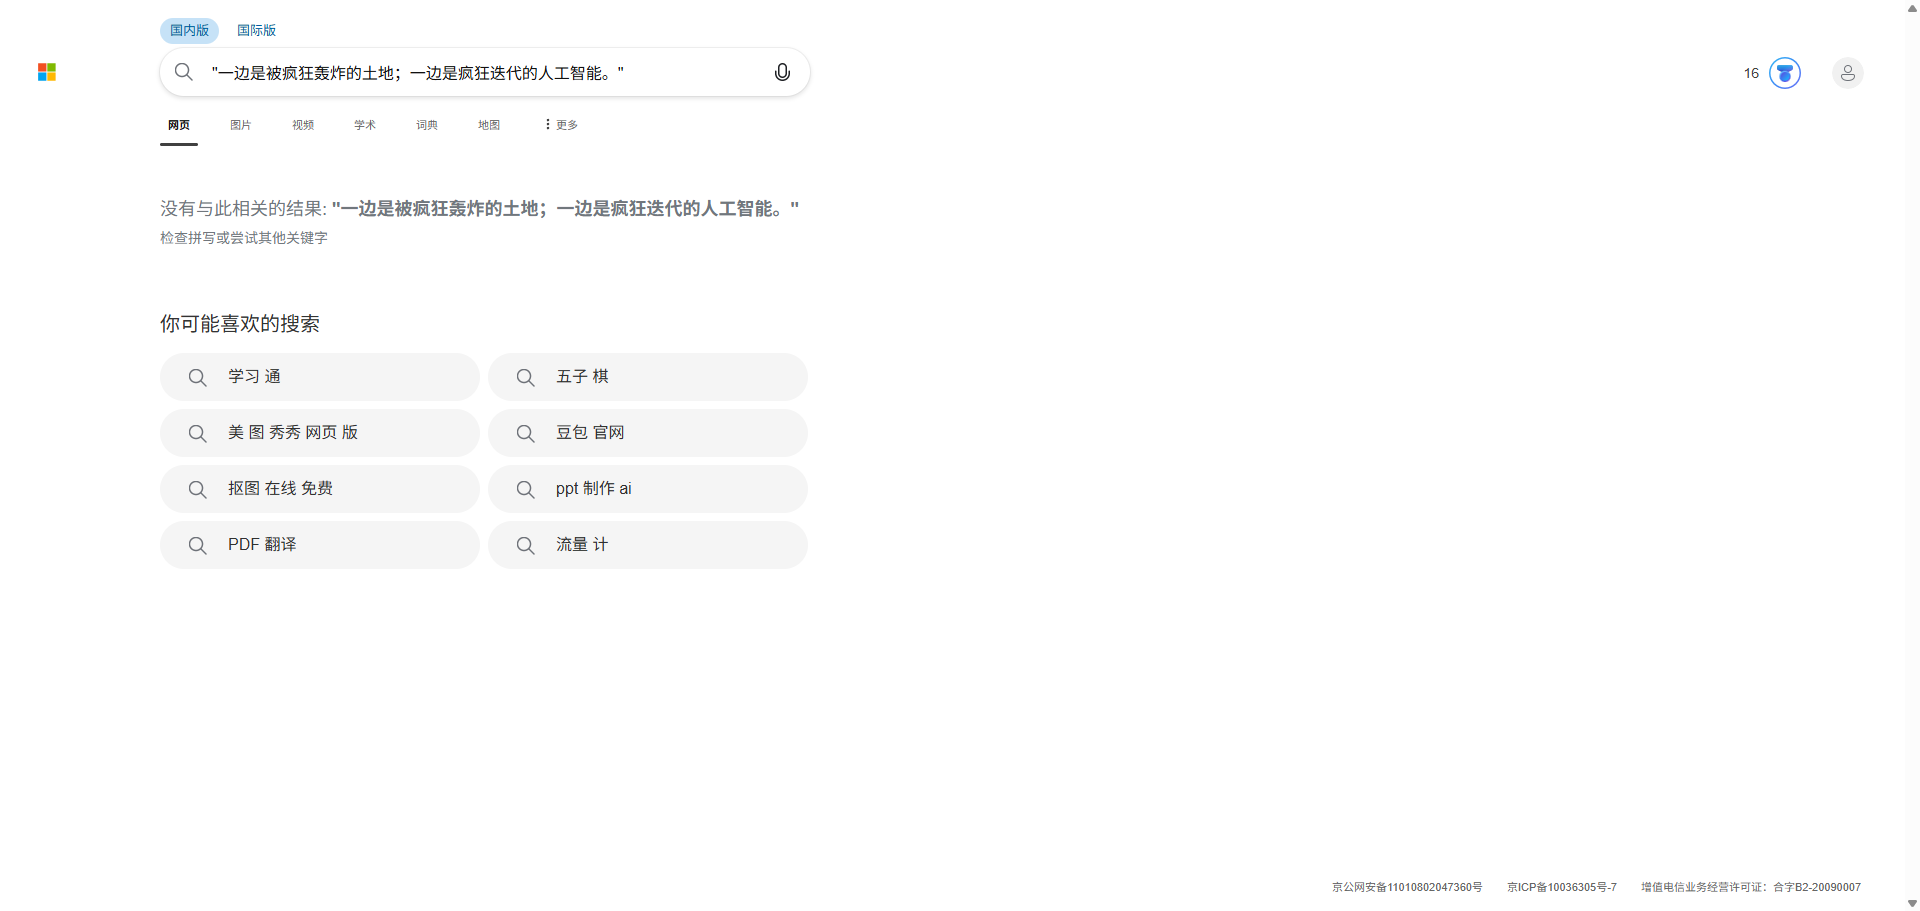
Task: Switch to 国际版 search mode
Action: [x=256, y=30]
